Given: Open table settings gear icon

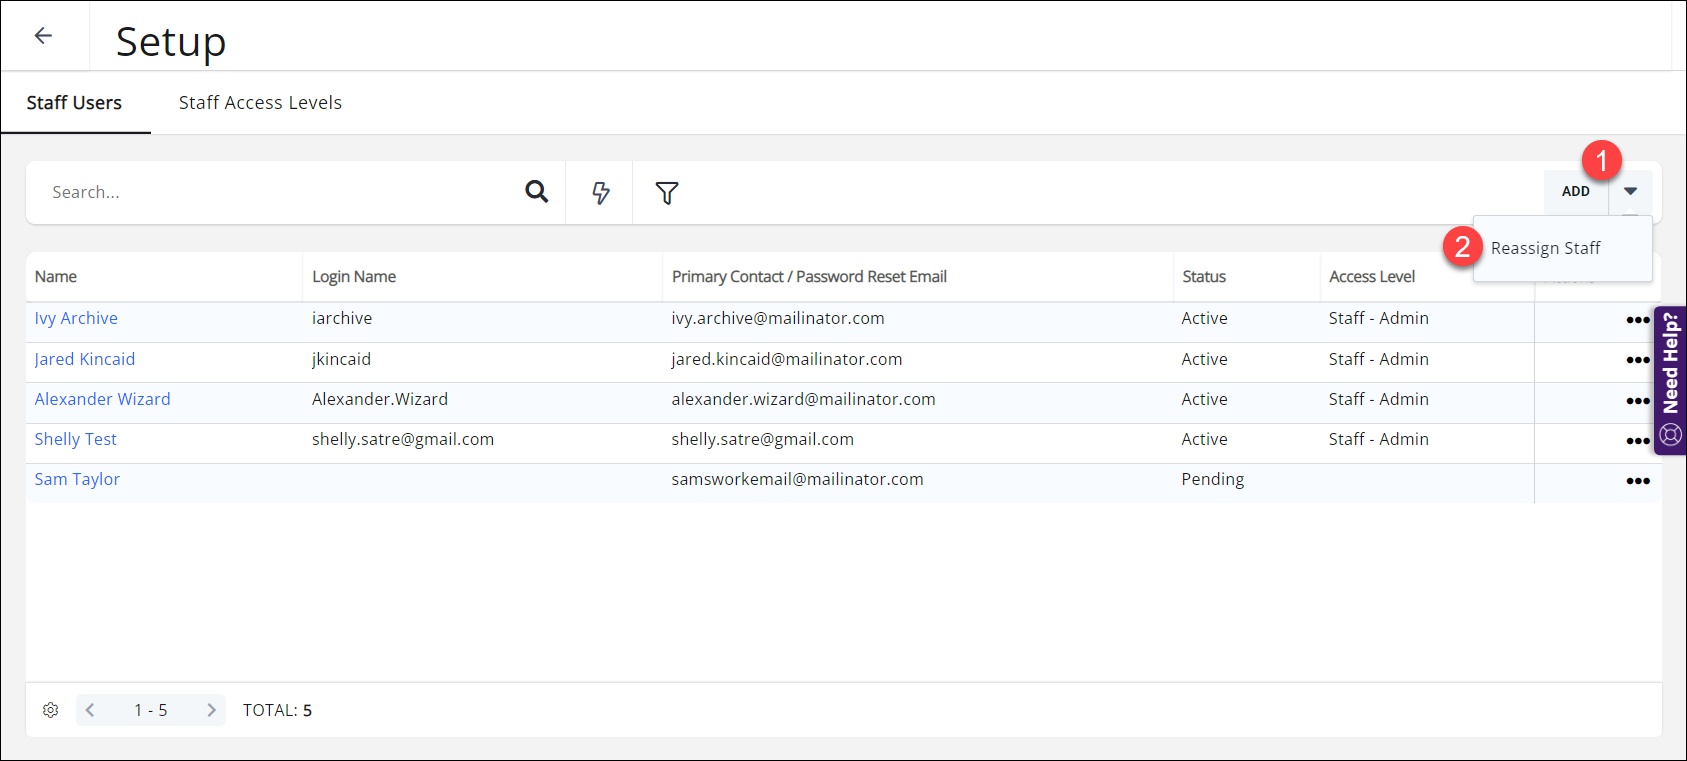Looking at the screenshot, I should click(x=51, y=710).
